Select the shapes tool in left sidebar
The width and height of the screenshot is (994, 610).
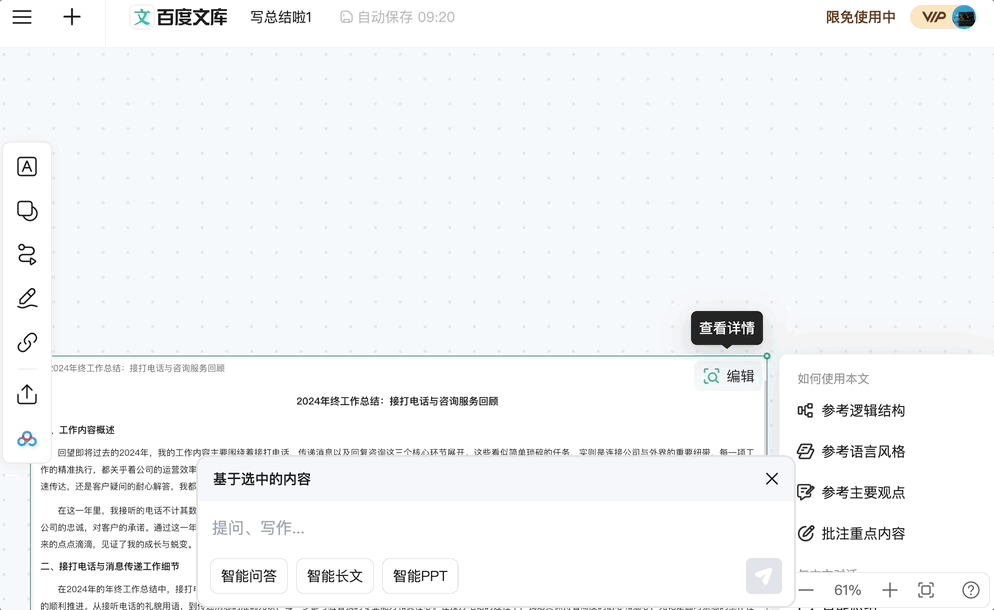(27, 210)
